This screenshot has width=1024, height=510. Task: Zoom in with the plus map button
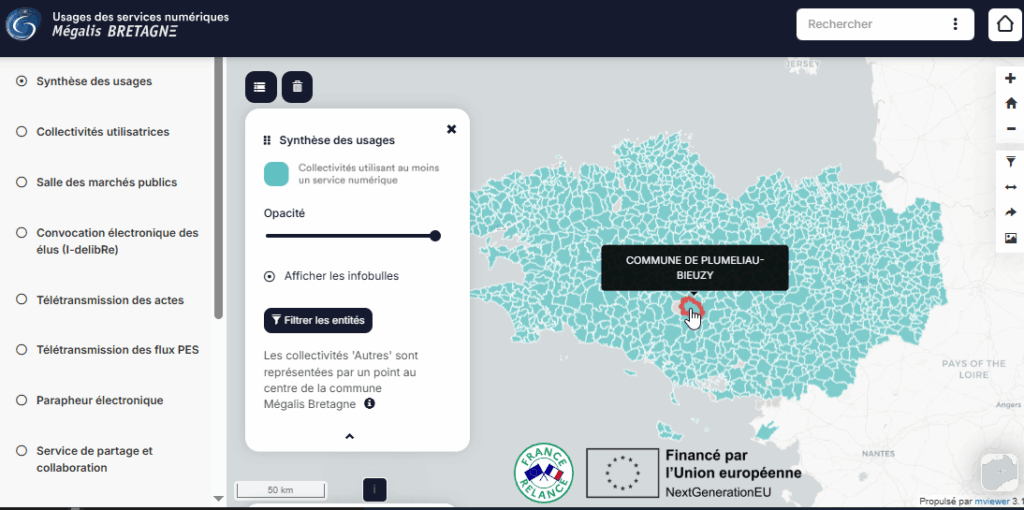click(x=1010, y=79)
